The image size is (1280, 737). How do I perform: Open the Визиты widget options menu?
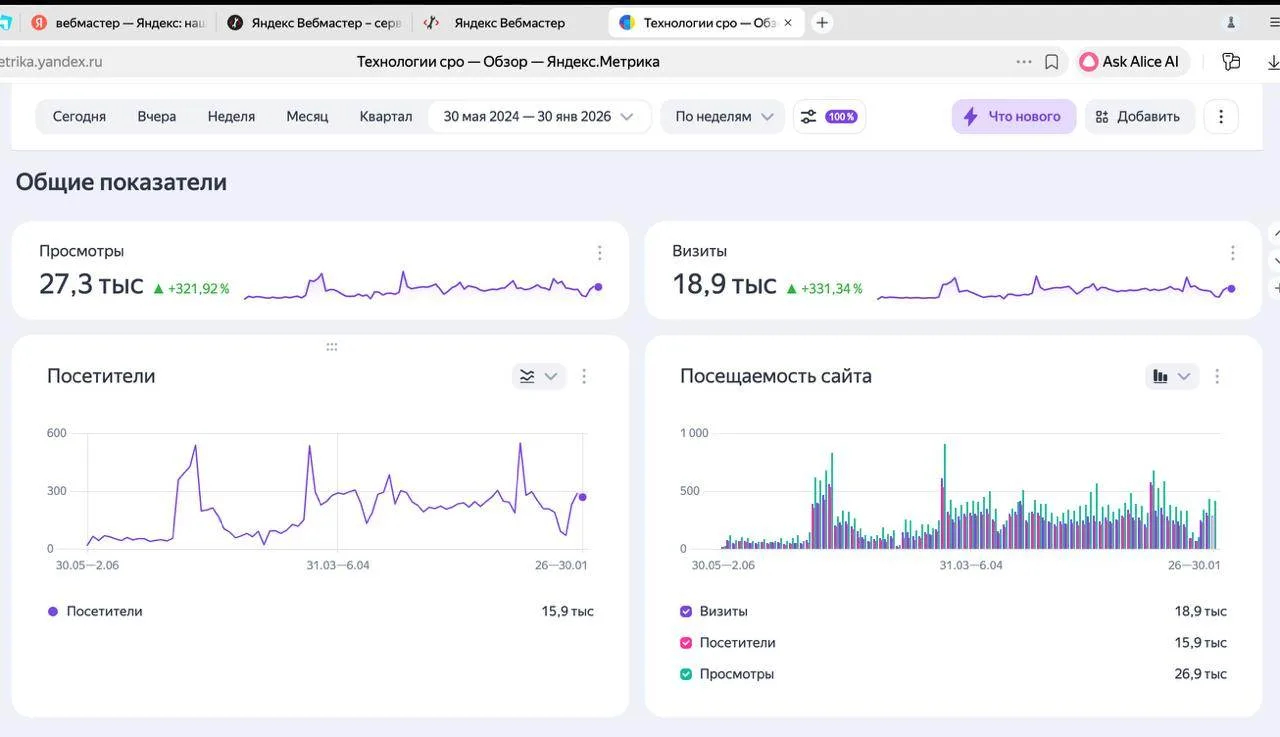pos(1232,253)
